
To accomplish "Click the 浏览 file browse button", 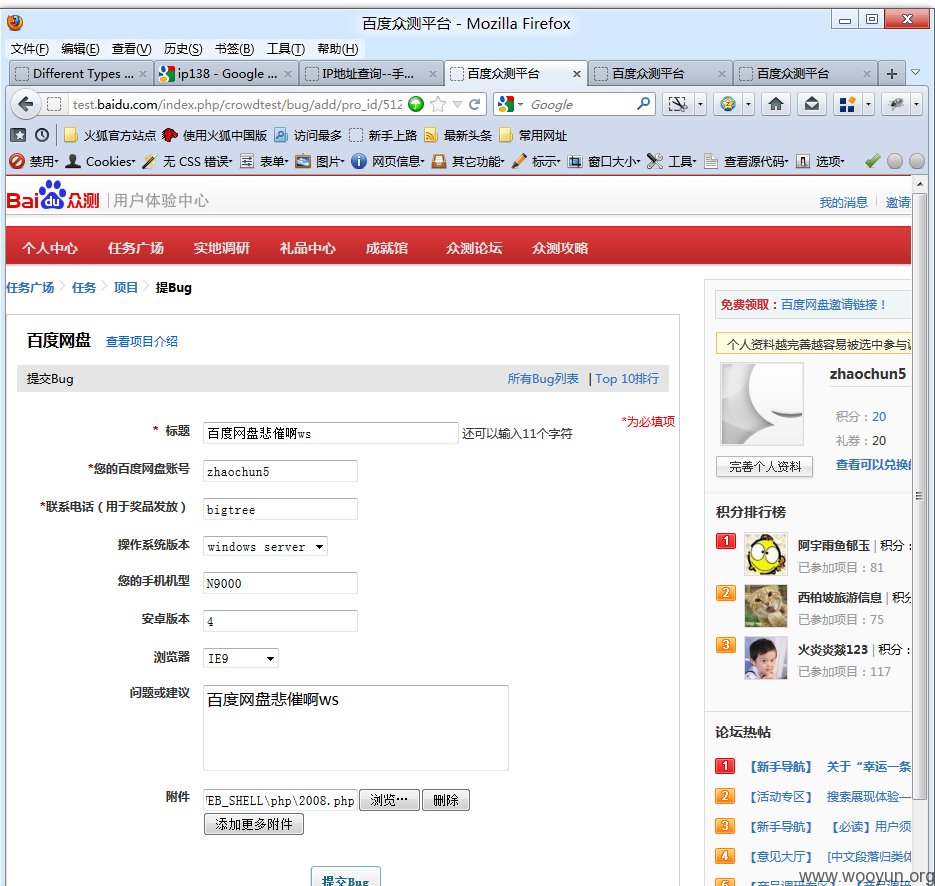I will tap(389, 800).
